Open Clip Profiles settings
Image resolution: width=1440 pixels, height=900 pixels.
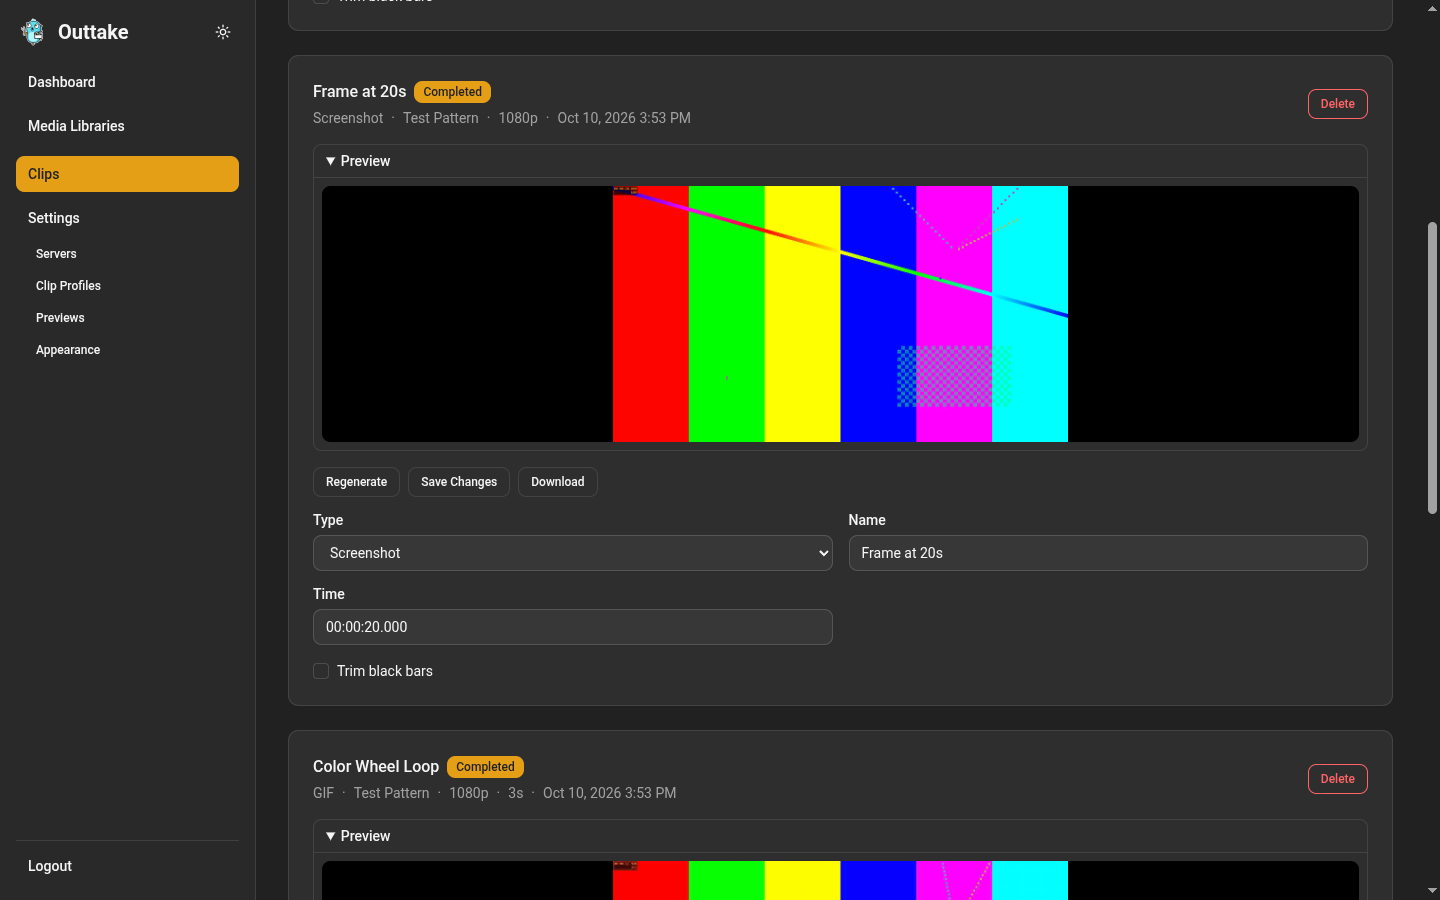68,286
